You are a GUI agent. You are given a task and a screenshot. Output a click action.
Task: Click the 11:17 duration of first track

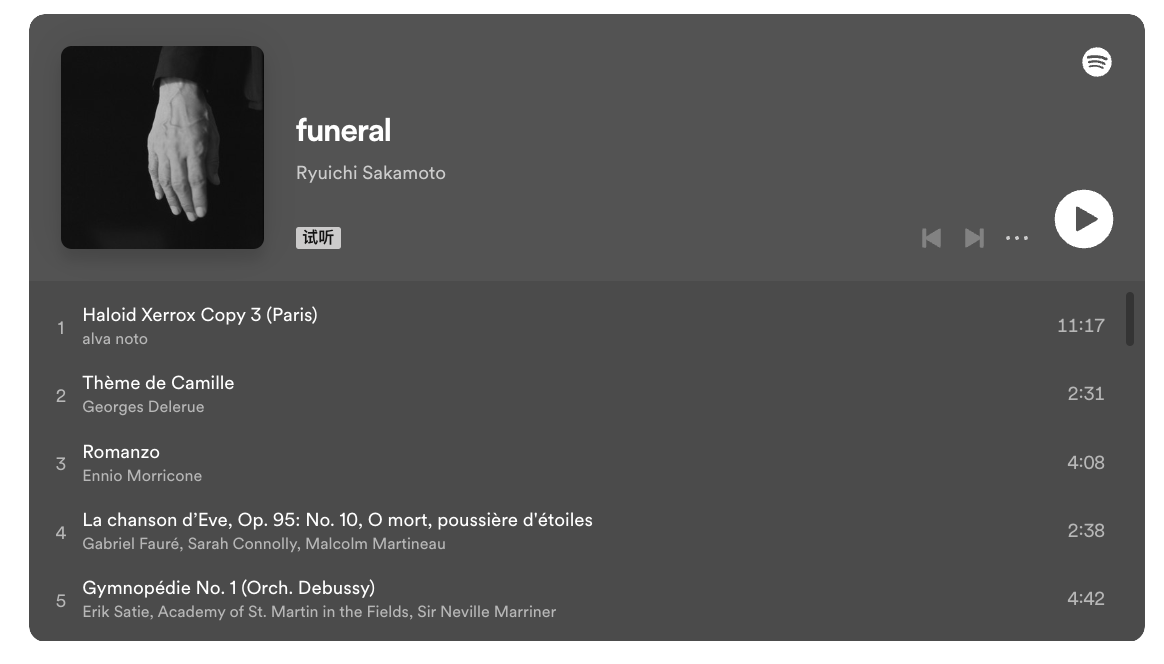coord(1080,326)
